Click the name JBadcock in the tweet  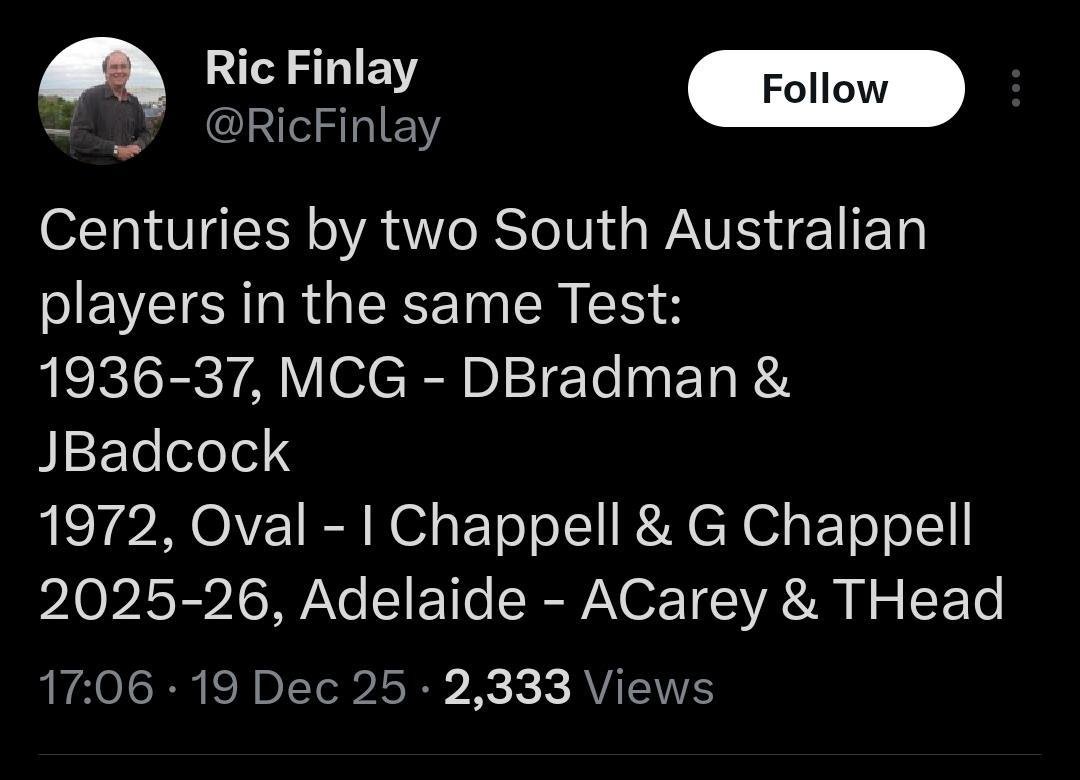tap(165, 452)
